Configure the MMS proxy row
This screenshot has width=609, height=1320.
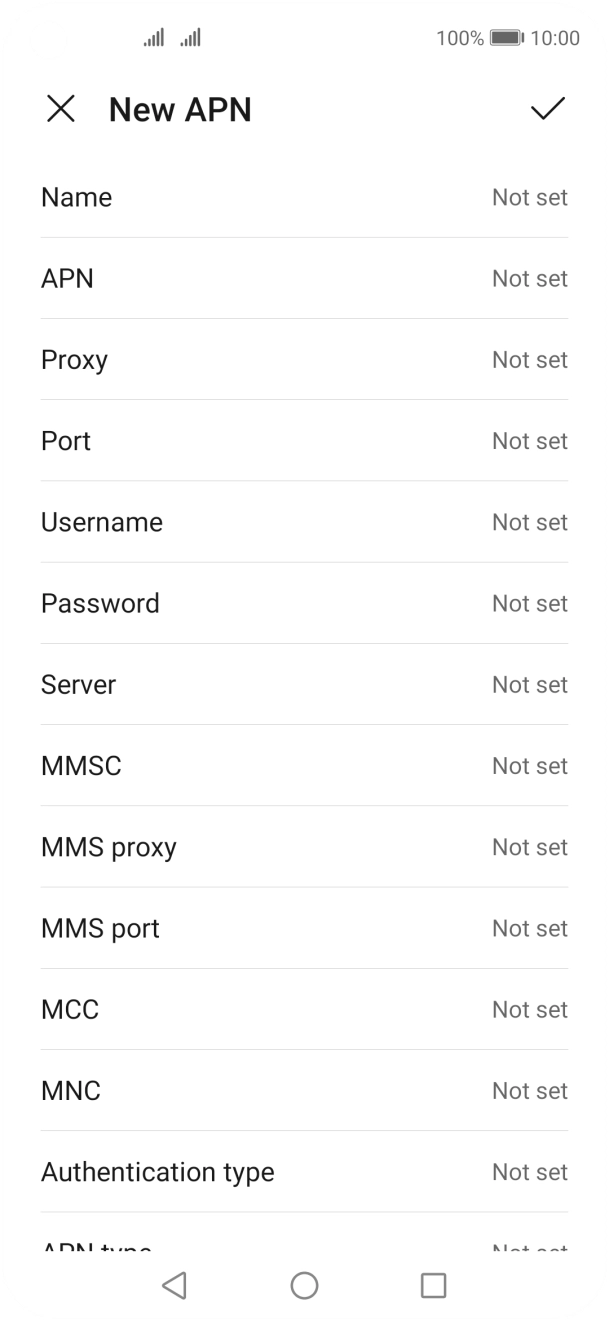[x=304, y=847]
